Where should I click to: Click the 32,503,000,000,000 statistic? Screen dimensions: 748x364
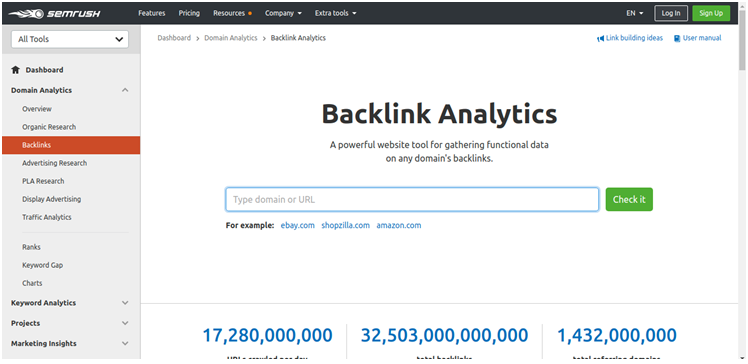(x=445, y=335)
